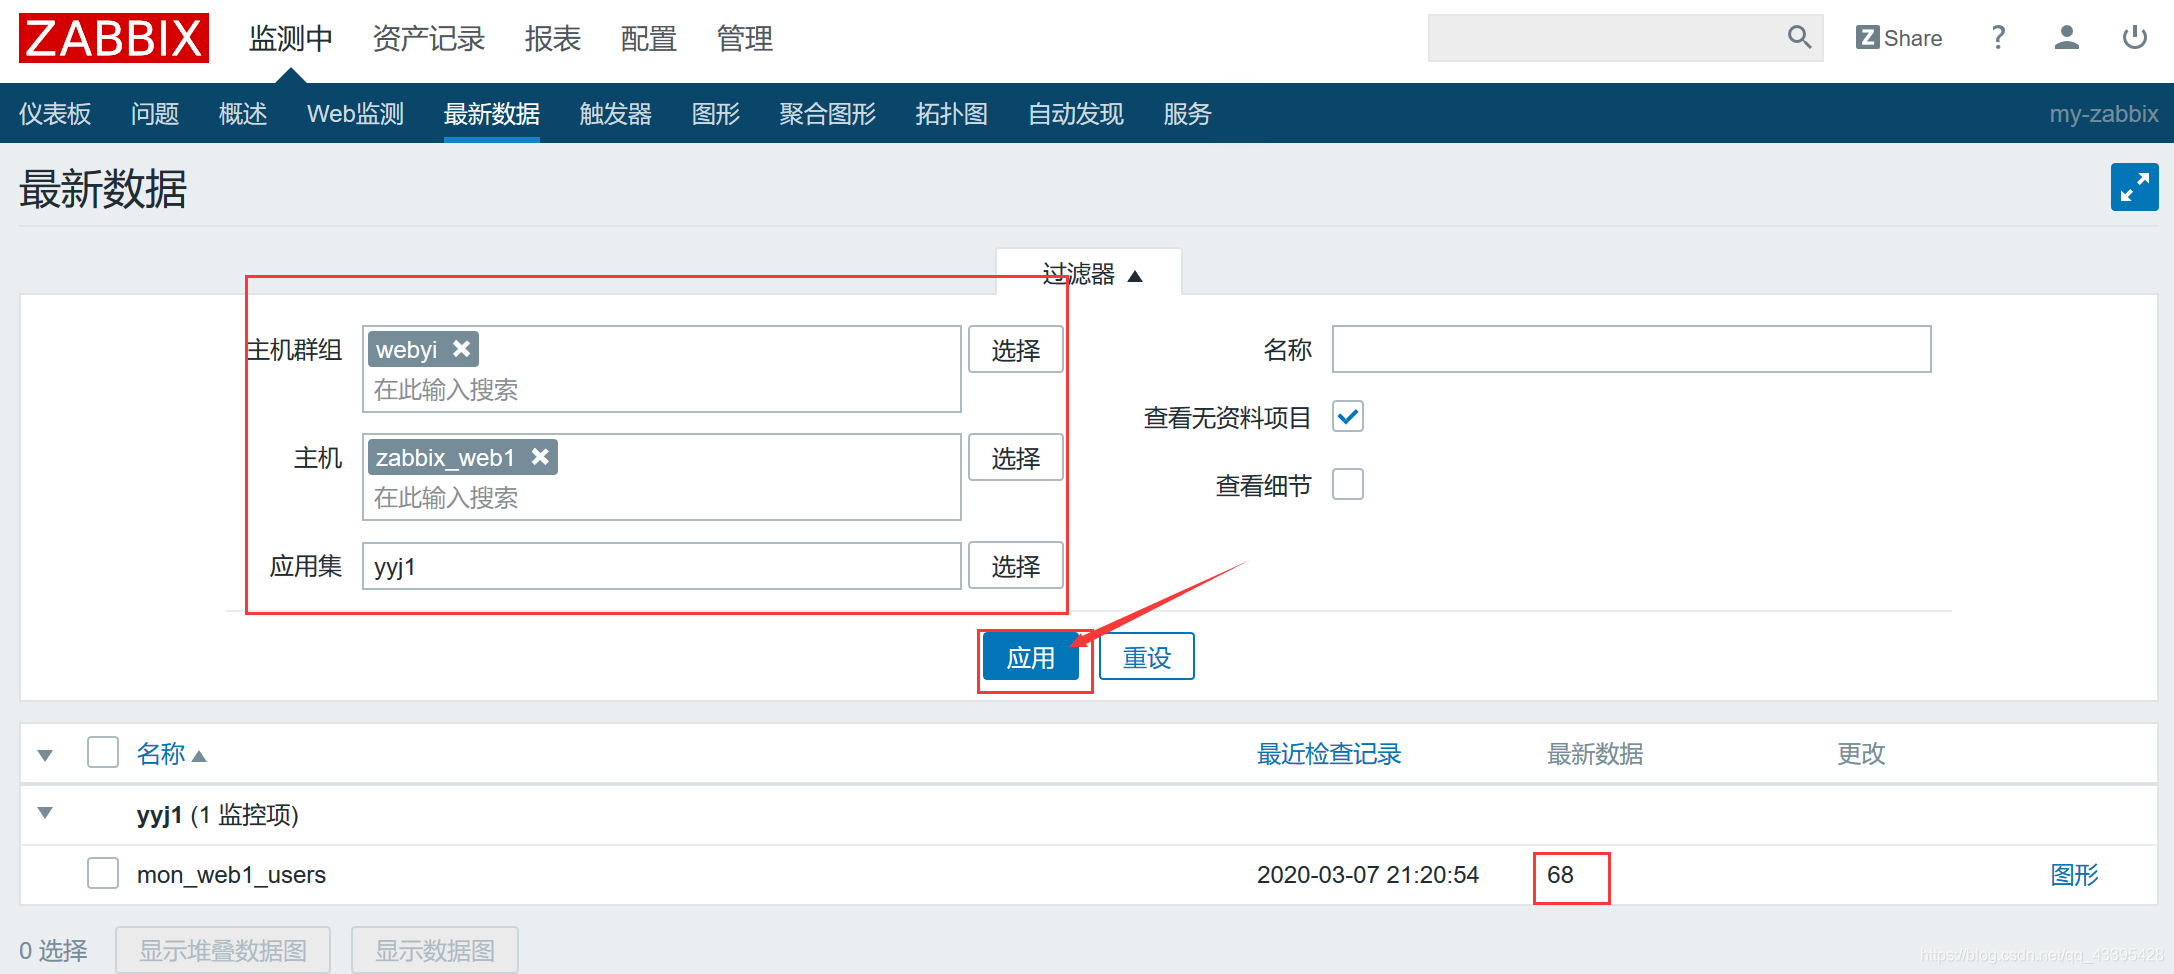
Task: Go to the Web监测 submenu
Action: pyautogui.click(x=355, y=114)
